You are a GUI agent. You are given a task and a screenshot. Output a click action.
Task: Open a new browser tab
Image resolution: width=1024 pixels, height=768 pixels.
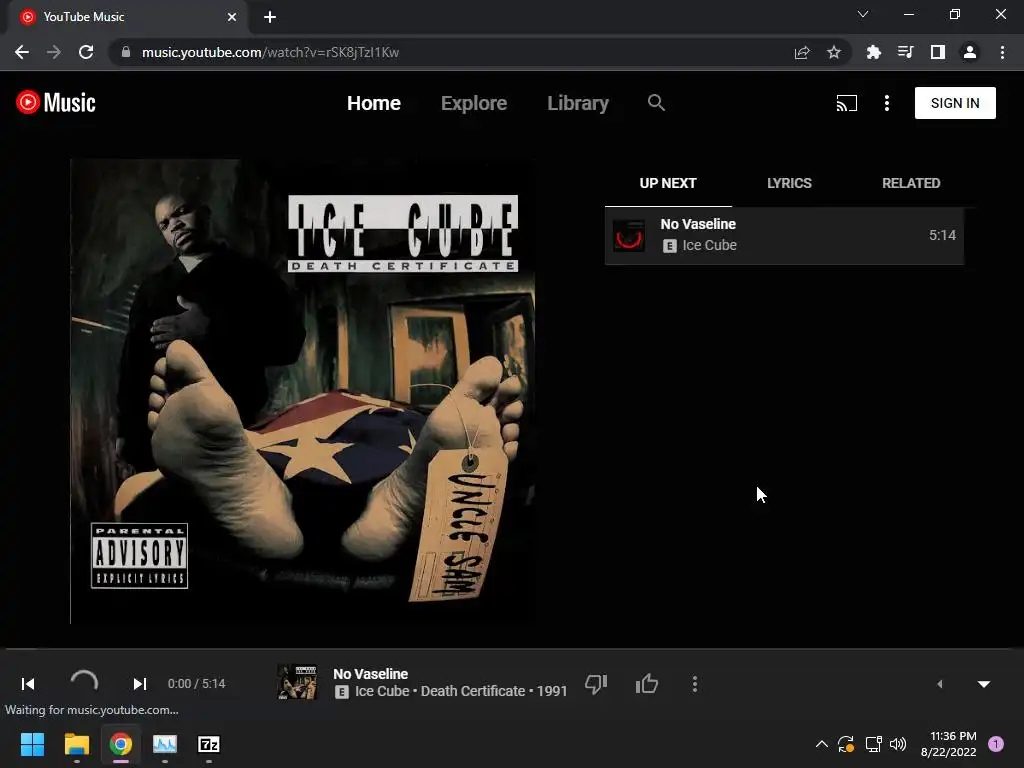(270, 17)
